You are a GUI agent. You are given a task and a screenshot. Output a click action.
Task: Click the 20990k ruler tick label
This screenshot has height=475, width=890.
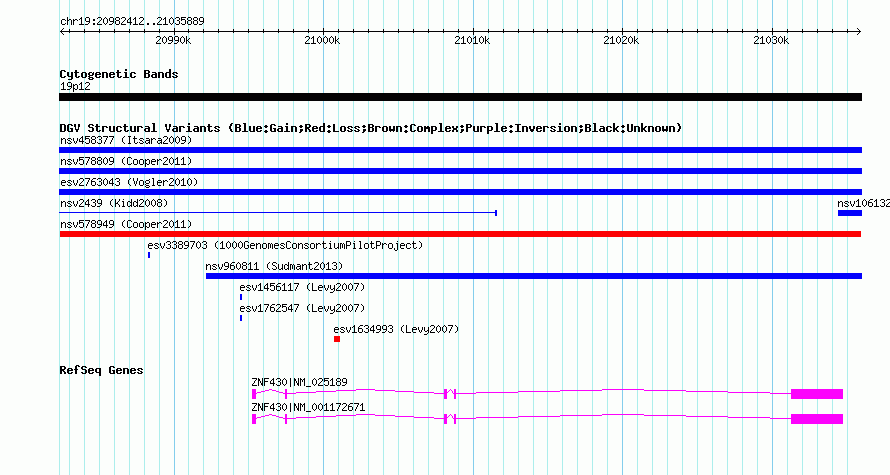173,41
